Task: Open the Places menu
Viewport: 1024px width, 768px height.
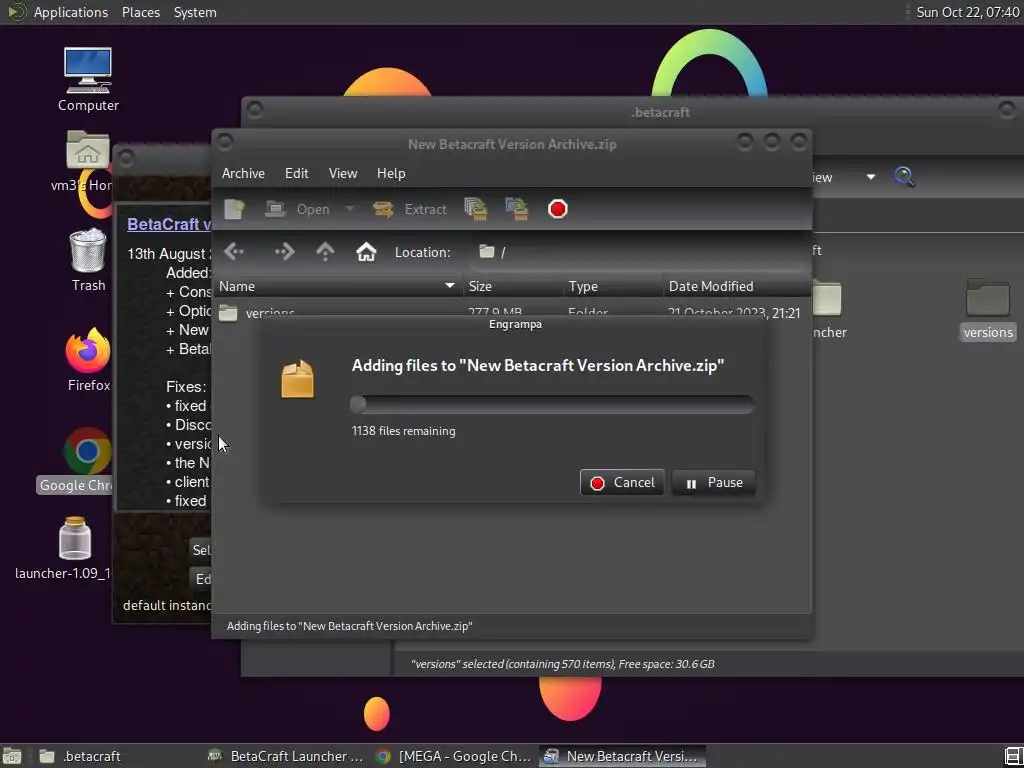Action: point(140,12)
